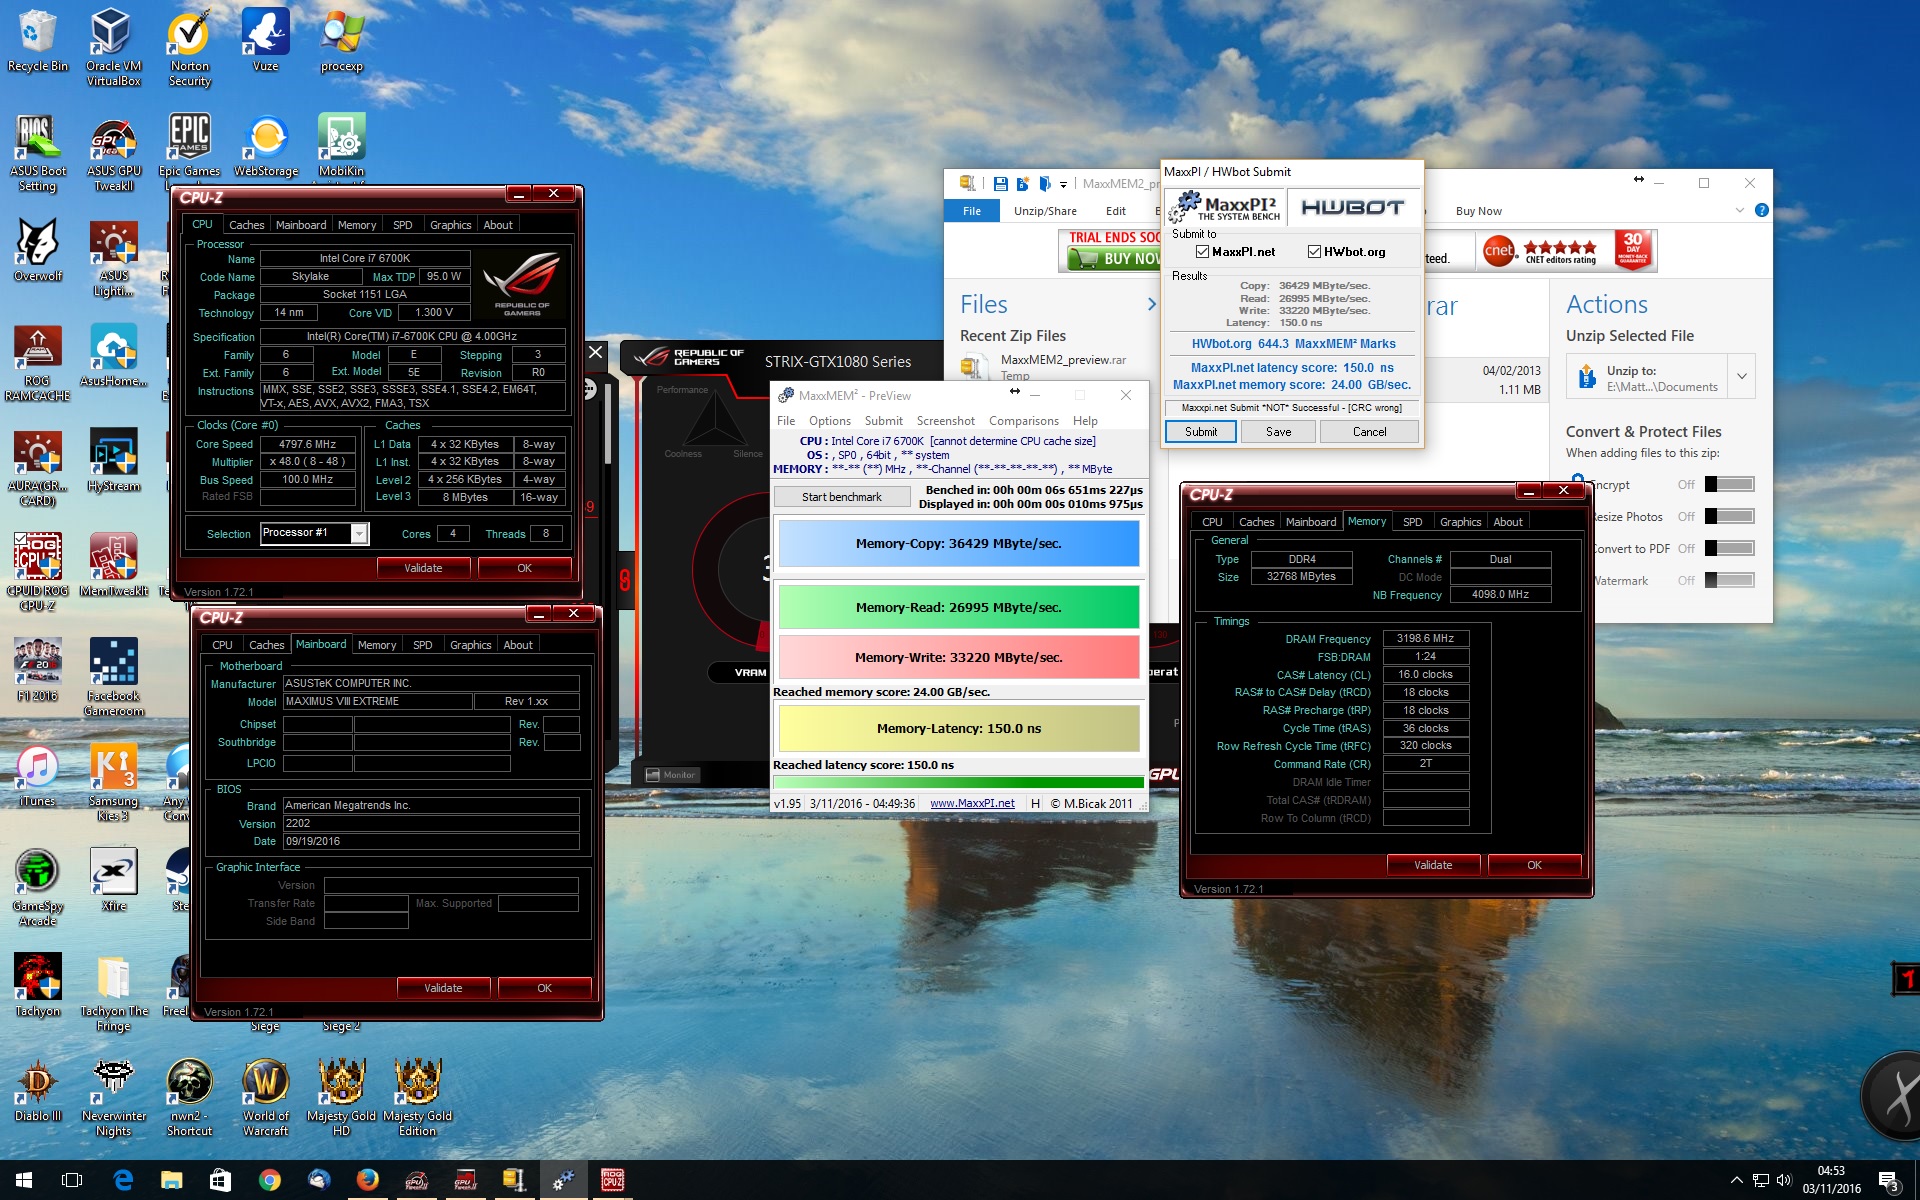
Task: Open Firefox from the taskbar
Action: coord(367,1180)
